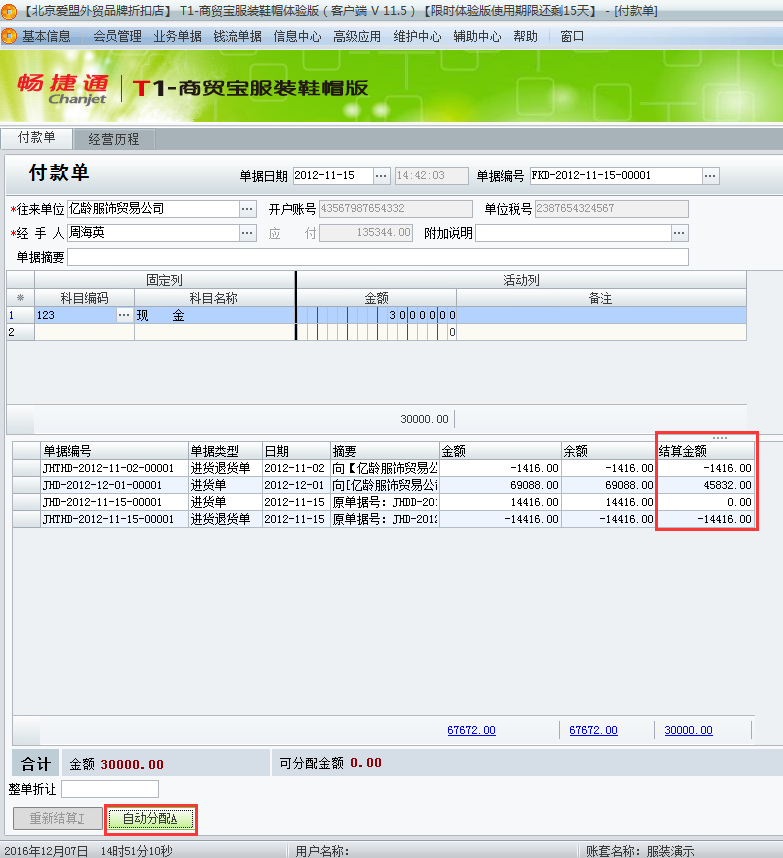Select row JHTHD-2012-11-02-00001
The width and height of the screenshot is (783, 858).
pyautogui.click(x=383, y=468)
